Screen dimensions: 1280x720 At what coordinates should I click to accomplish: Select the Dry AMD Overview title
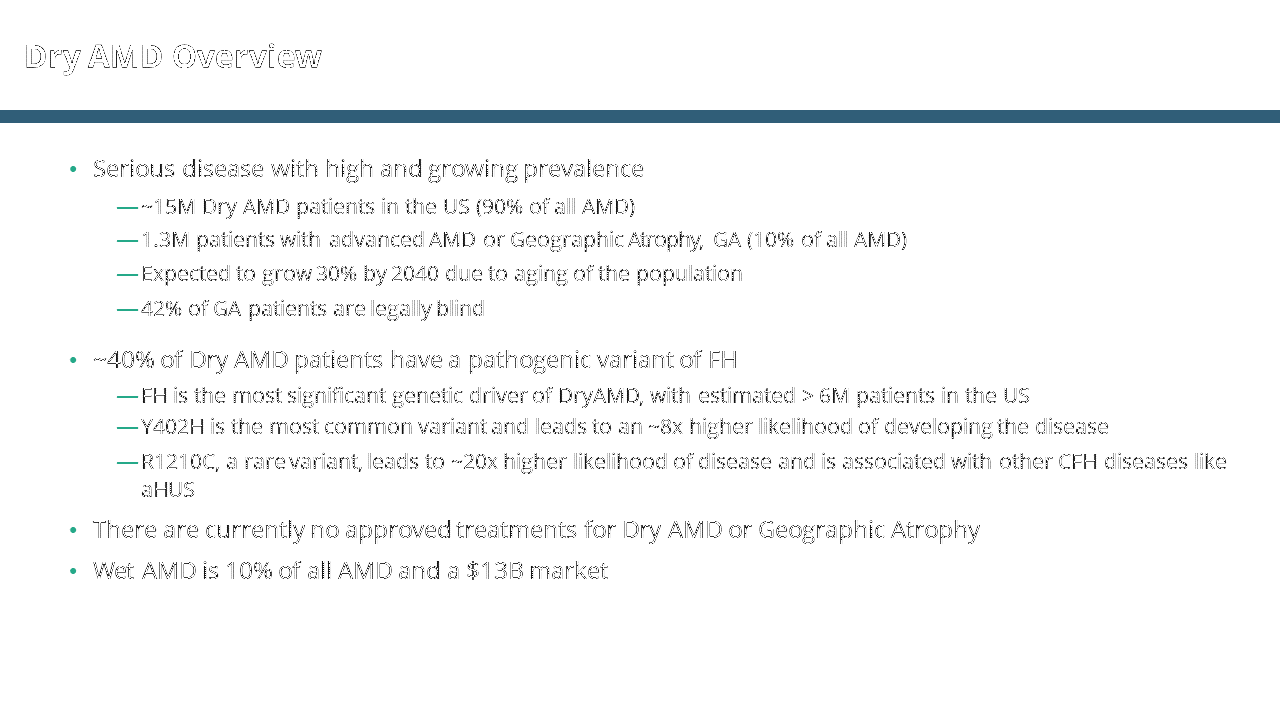[x=172, y=57]
